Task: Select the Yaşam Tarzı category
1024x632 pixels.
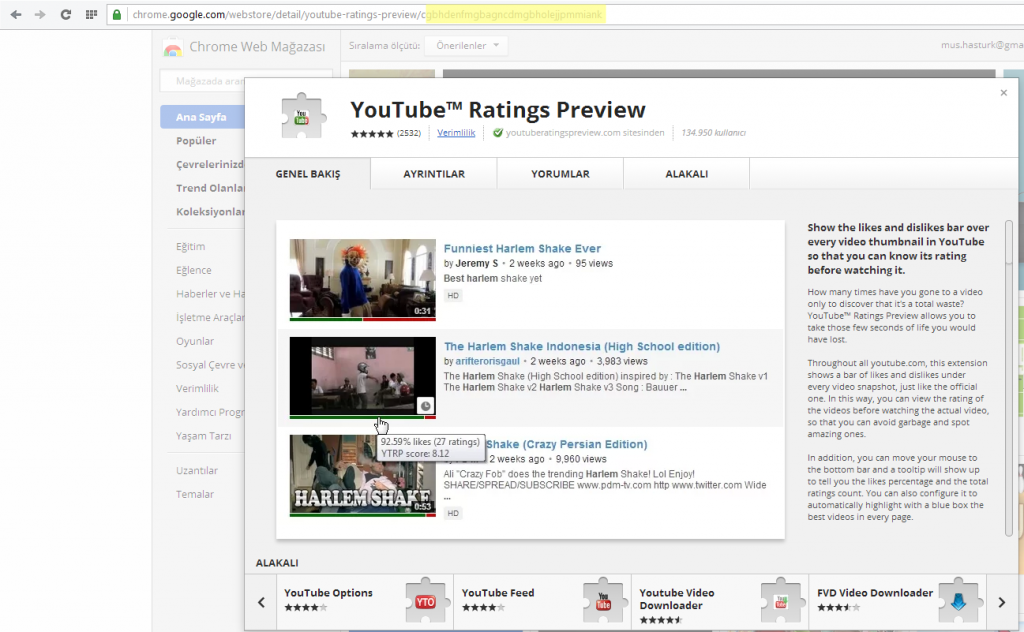Action: point(203,435)
